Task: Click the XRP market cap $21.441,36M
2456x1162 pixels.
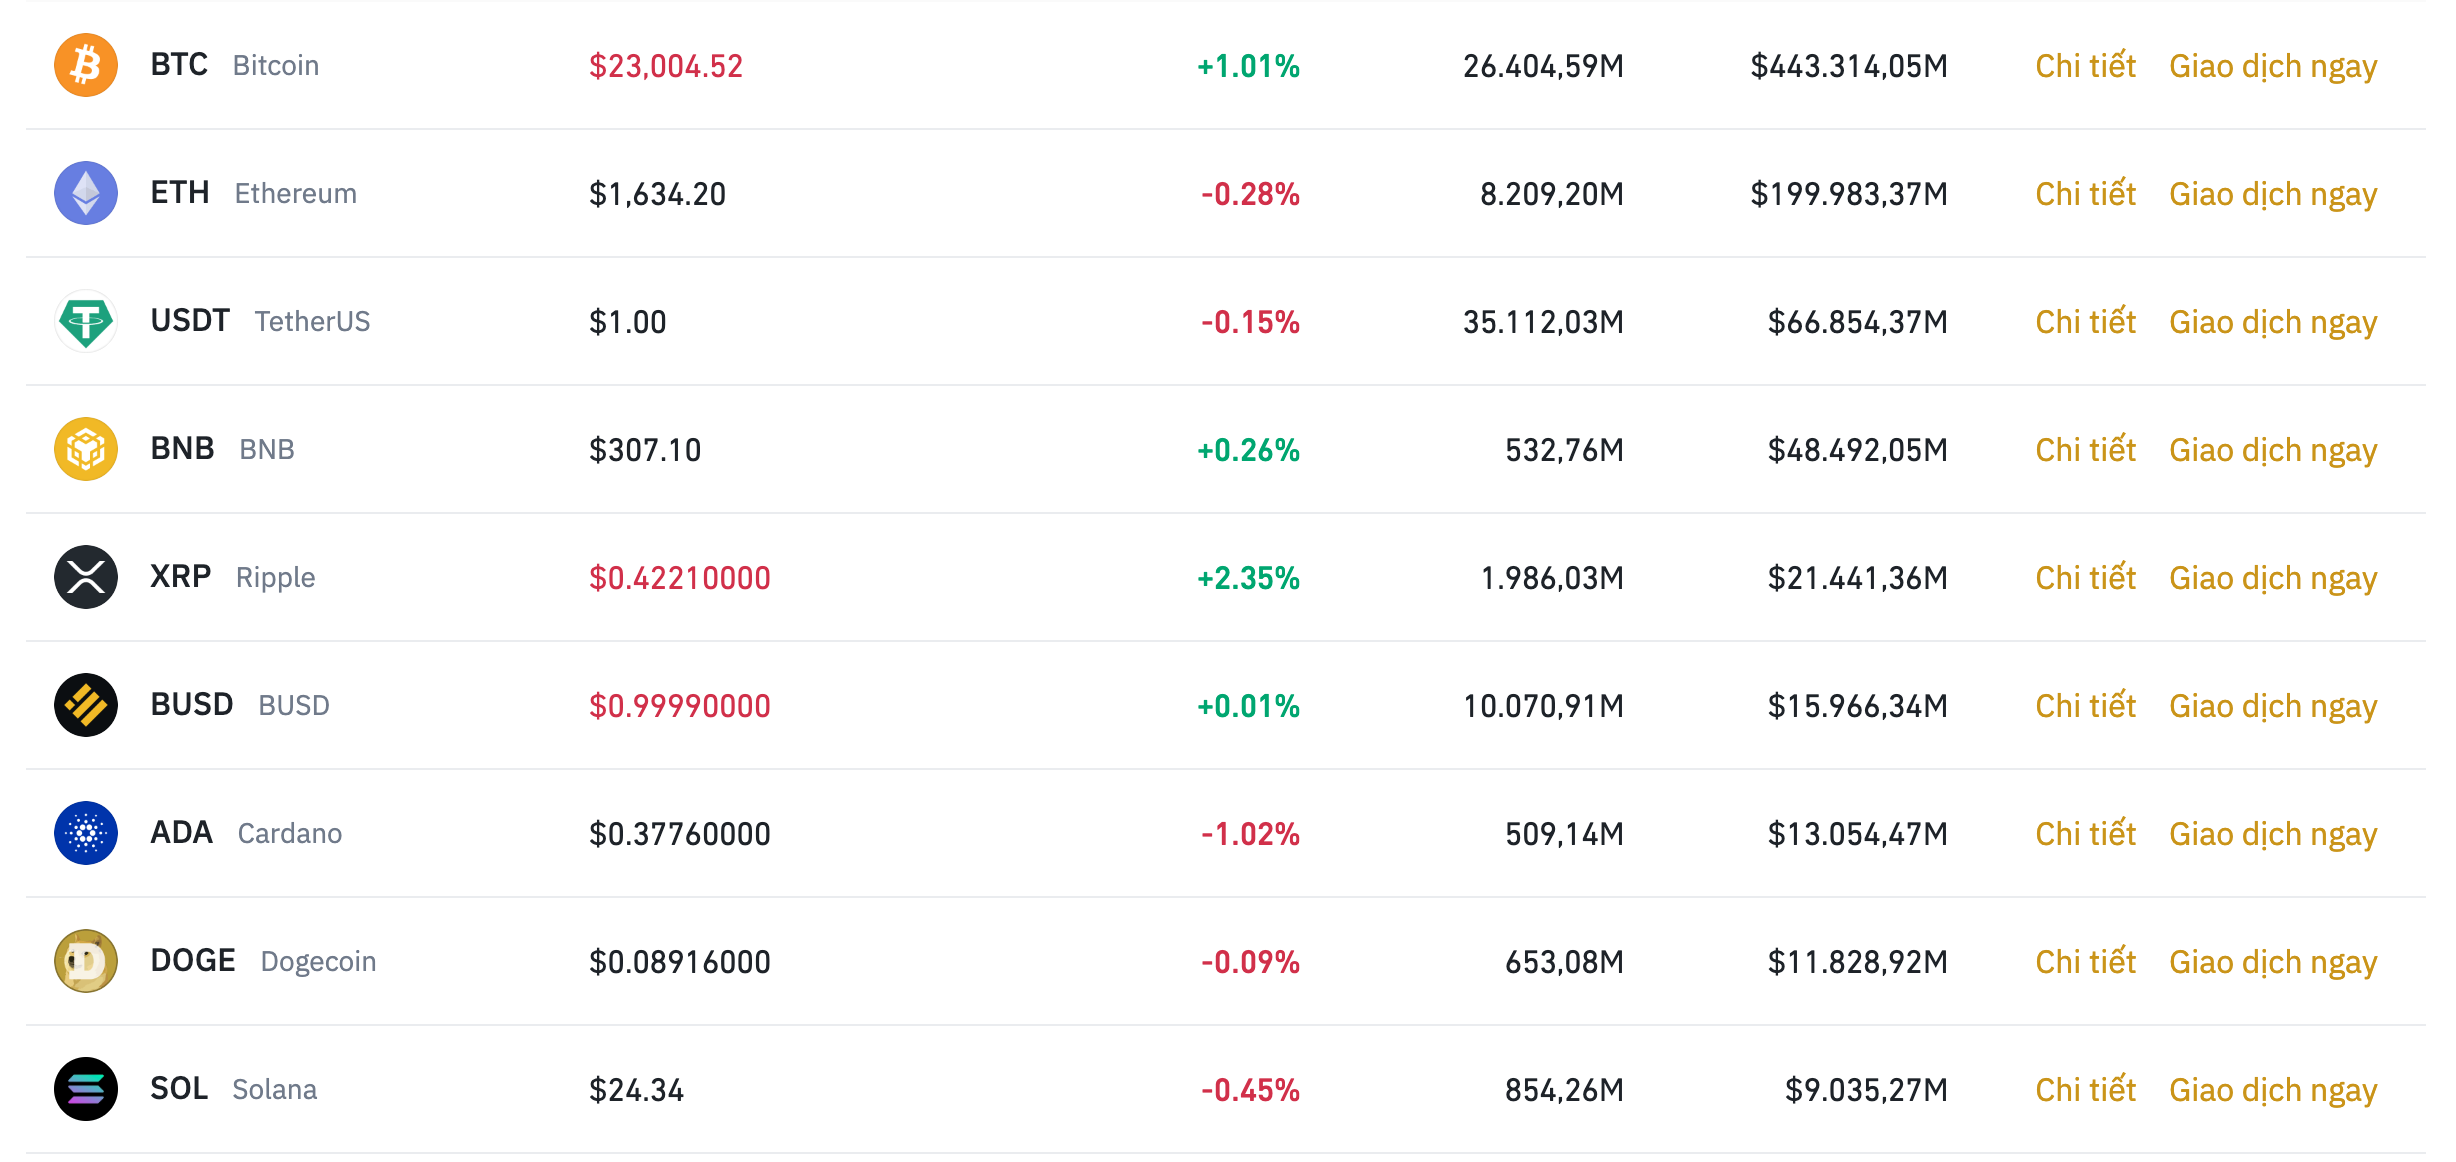Action: 1857,578
